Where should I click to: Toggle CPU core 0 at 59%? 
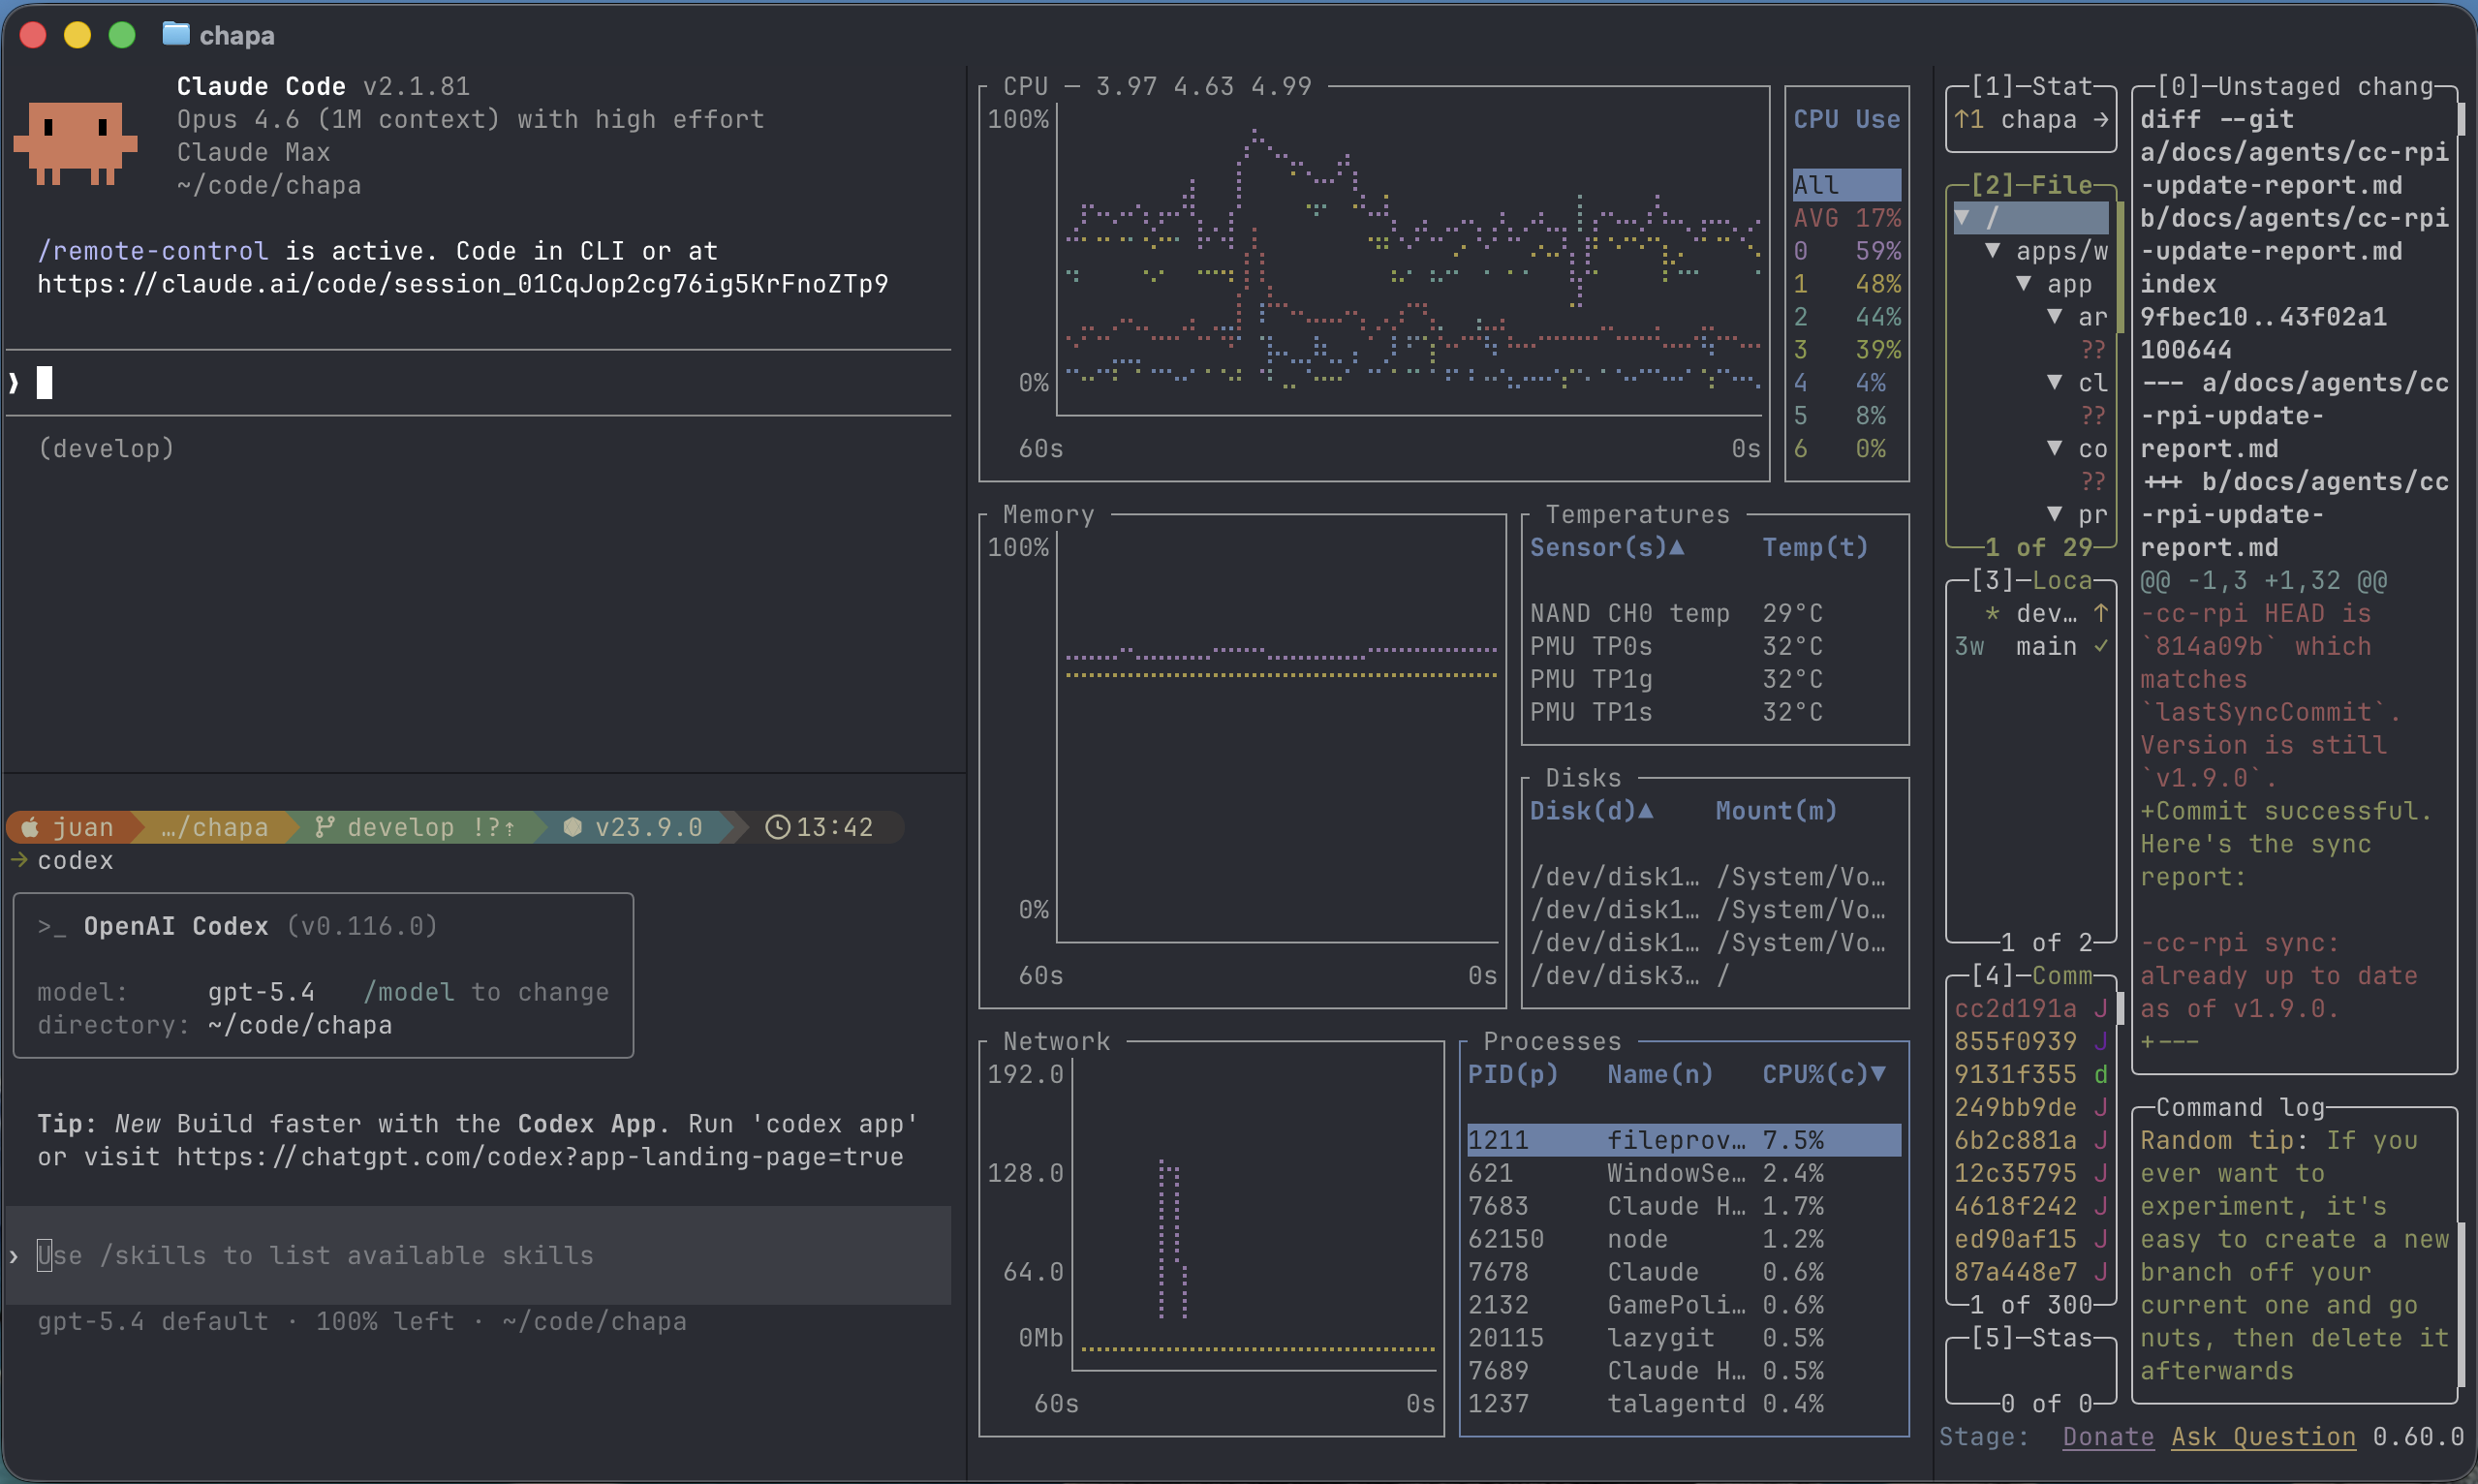point(1845,251)
